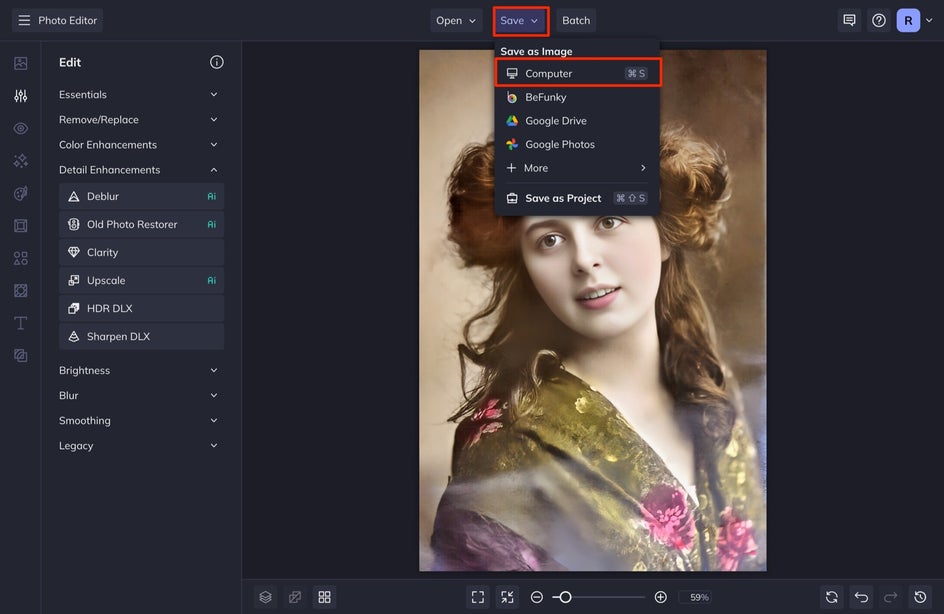Click the zoom slider handle
The width and height of the screenshot is (944, 614).
tap(565, 597)
